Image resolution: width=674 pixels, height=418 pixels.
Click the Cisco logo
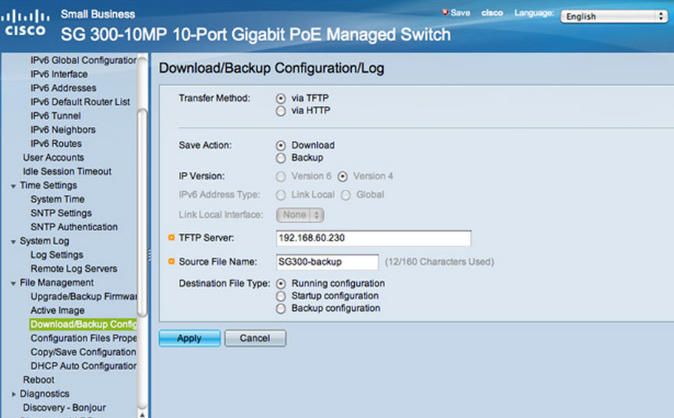tap(25, 23)
